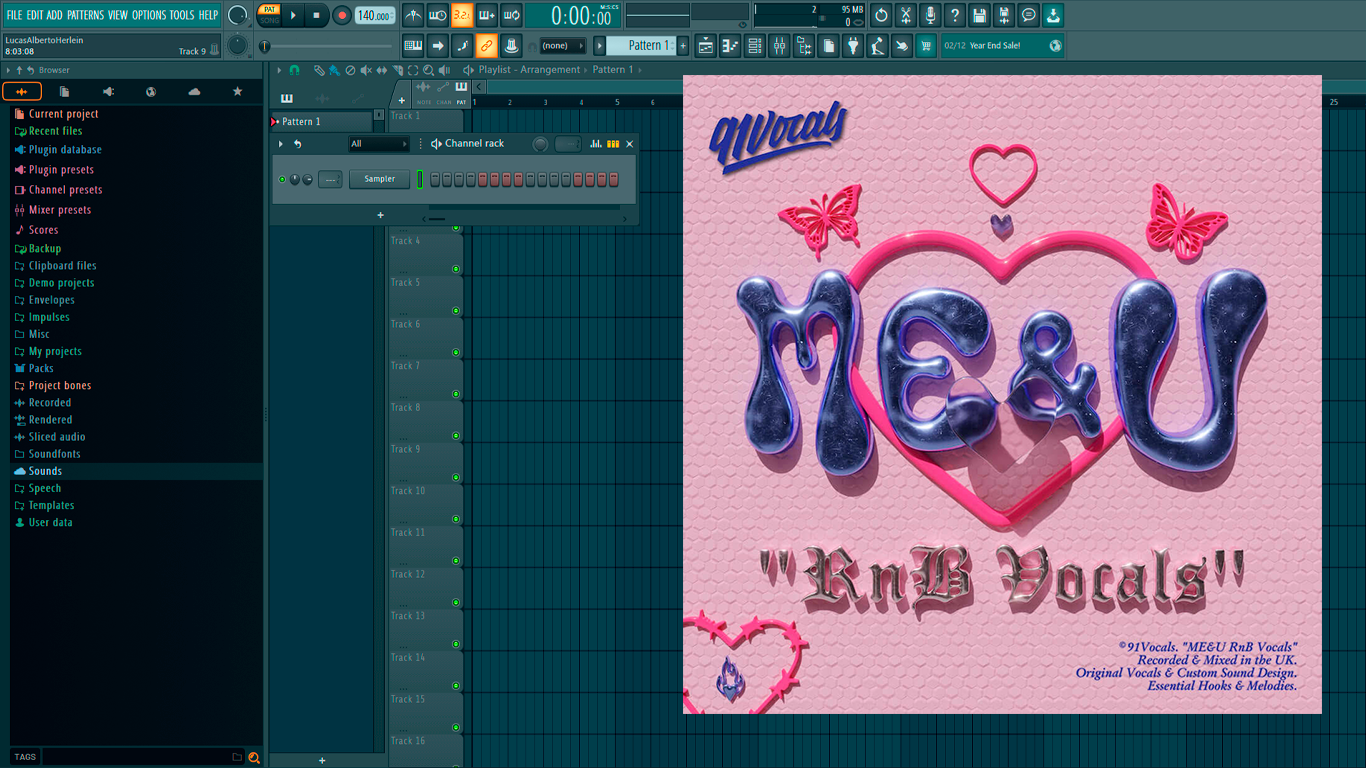Image resolution: width=1366 pixels, height=768 pixels.
Task: Open the EDIT menu
Action: pyautogui.click(x=35, y=15)
